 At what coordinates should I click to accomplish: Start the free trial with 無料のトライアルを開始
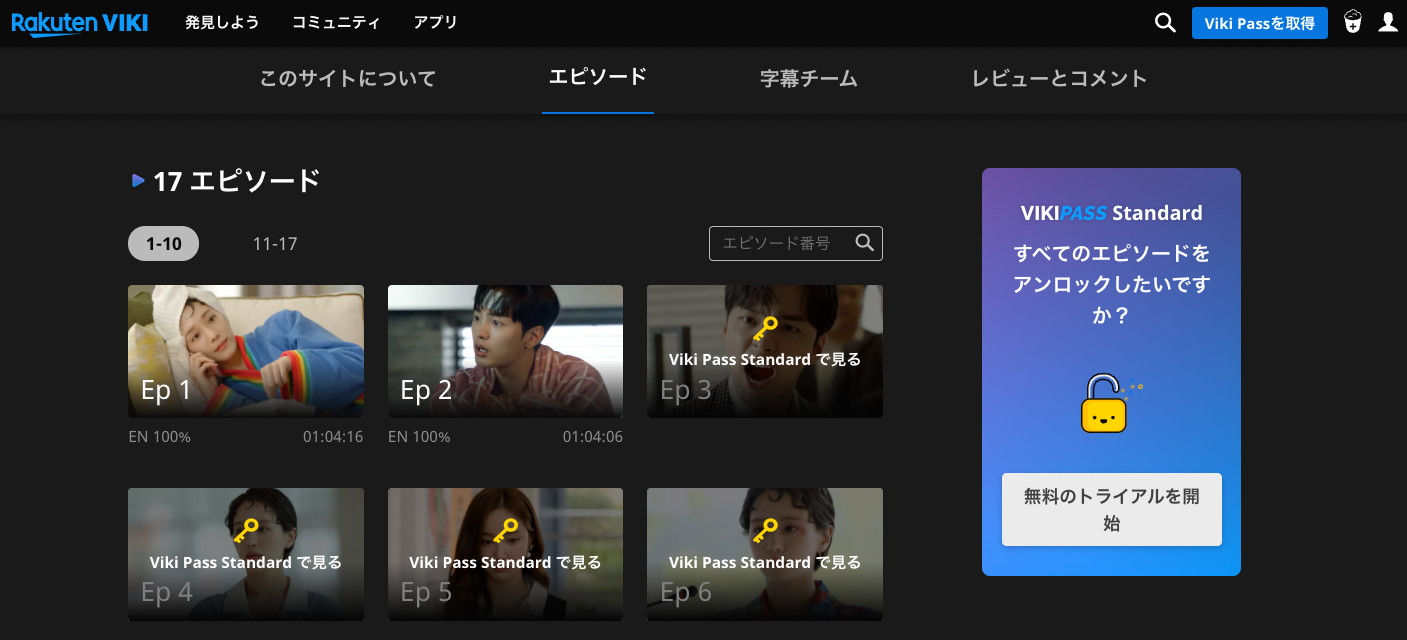1112,509
